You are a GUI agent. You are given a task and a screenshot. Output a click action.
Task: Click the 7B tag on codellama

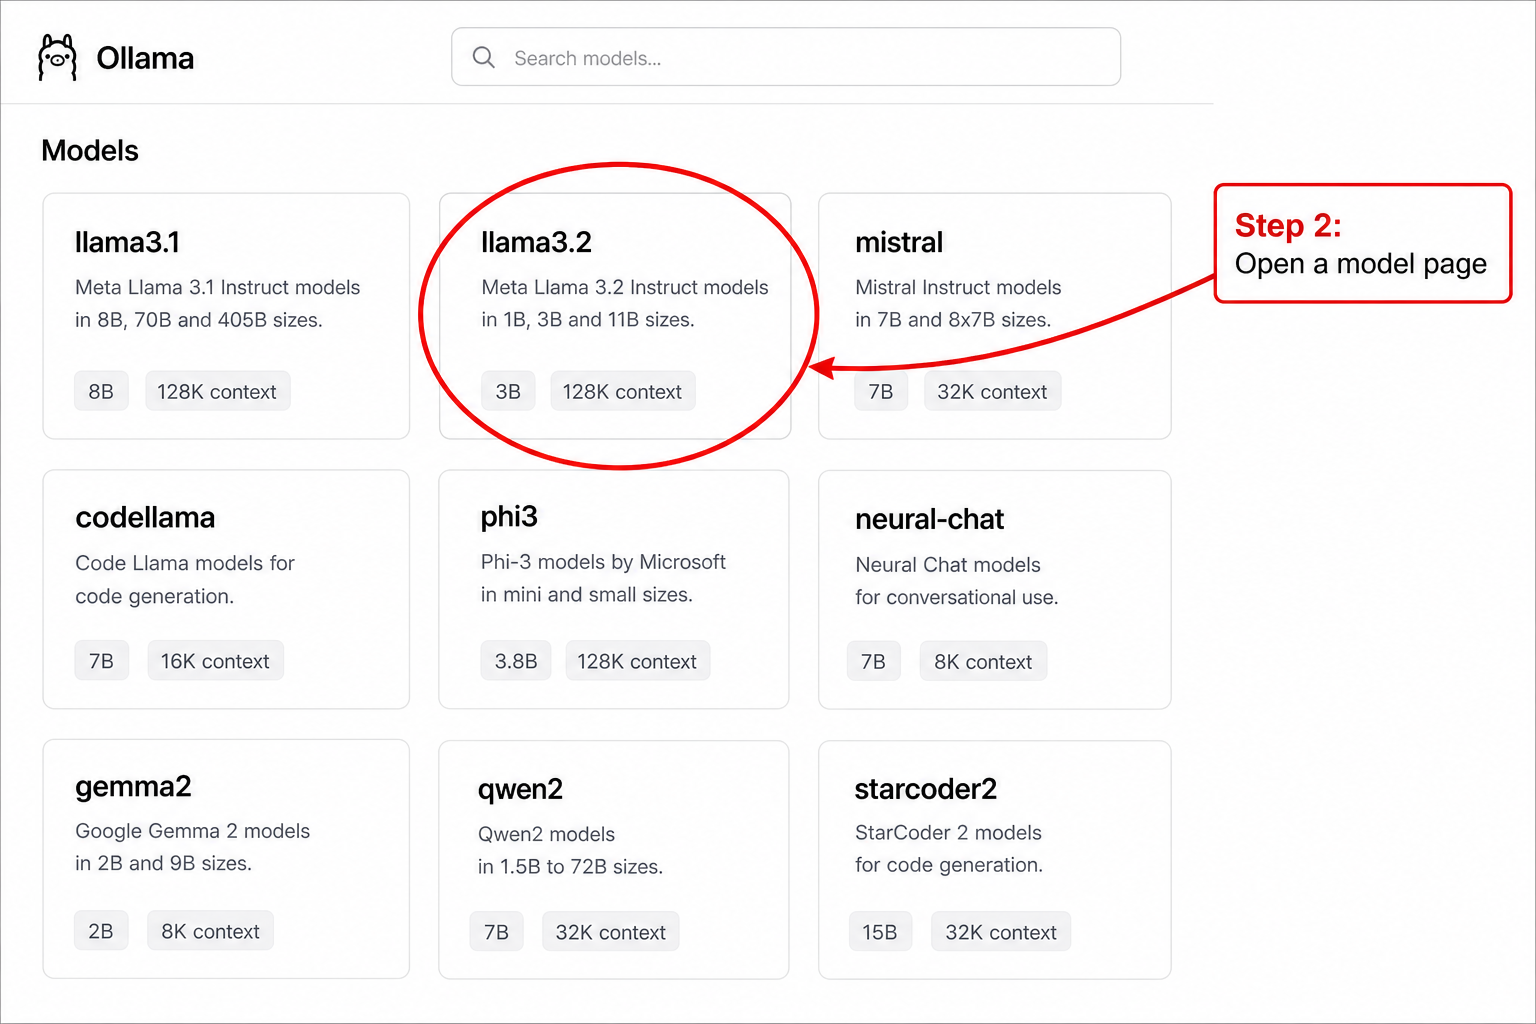coord(101,661)
